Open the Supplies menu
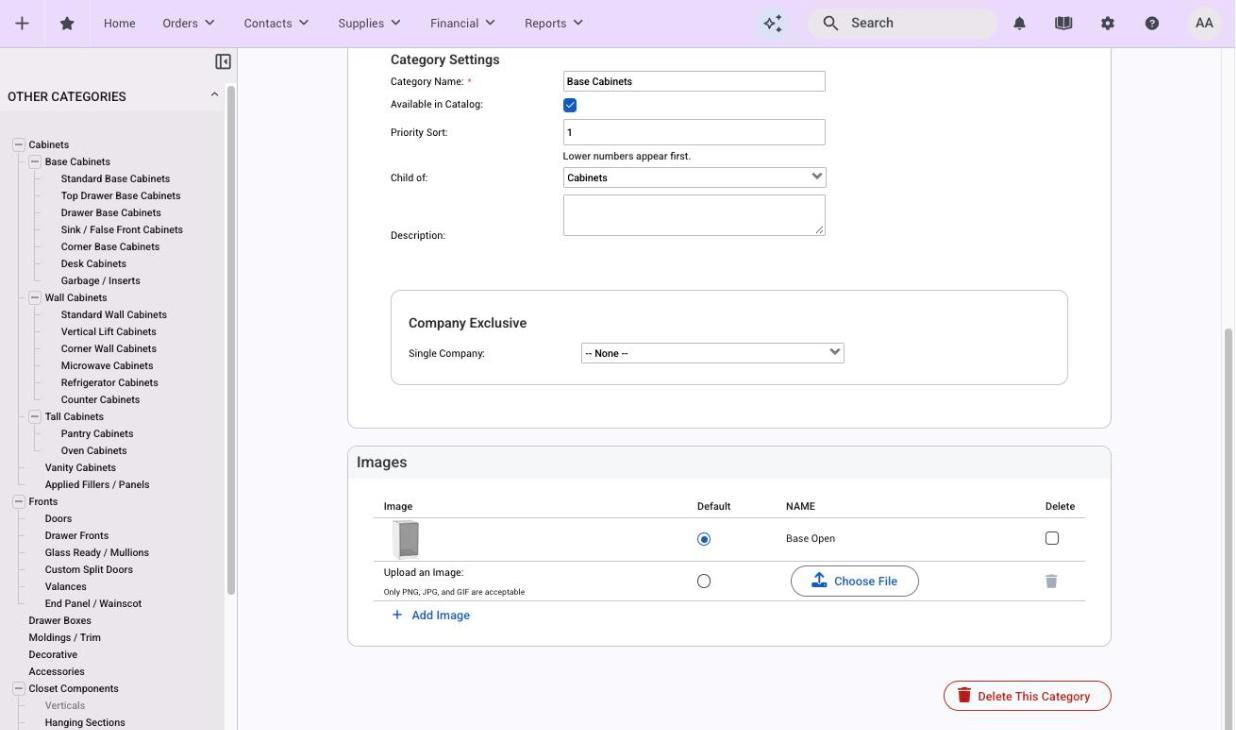This screenshot has height=730, width=1236. [x=369, y=23]
